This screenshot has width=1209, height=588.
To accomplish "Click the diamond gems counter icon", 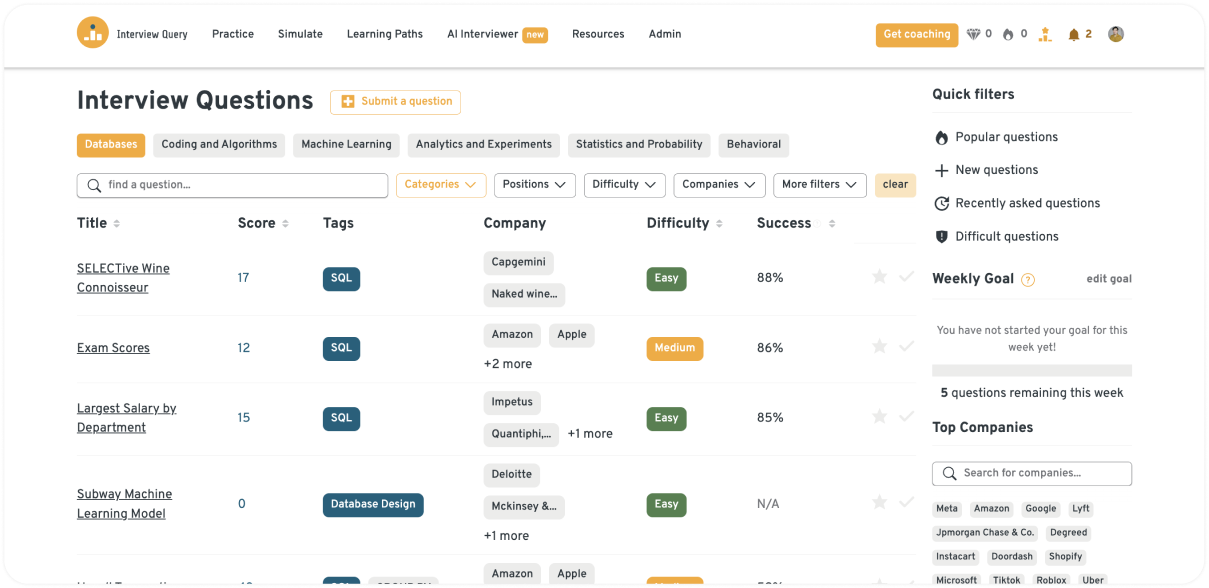I will coord(974,35).
